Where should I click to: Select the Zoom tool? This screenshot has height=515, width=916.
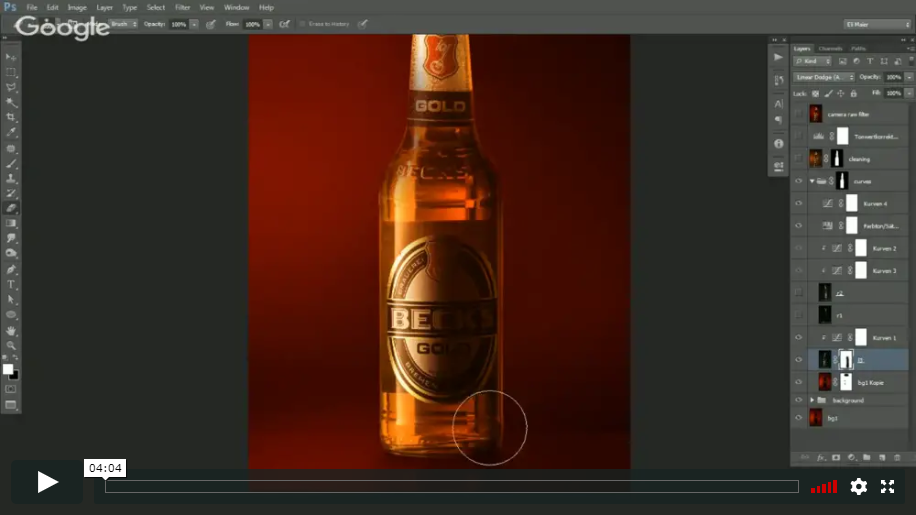(x=11, y=346)
